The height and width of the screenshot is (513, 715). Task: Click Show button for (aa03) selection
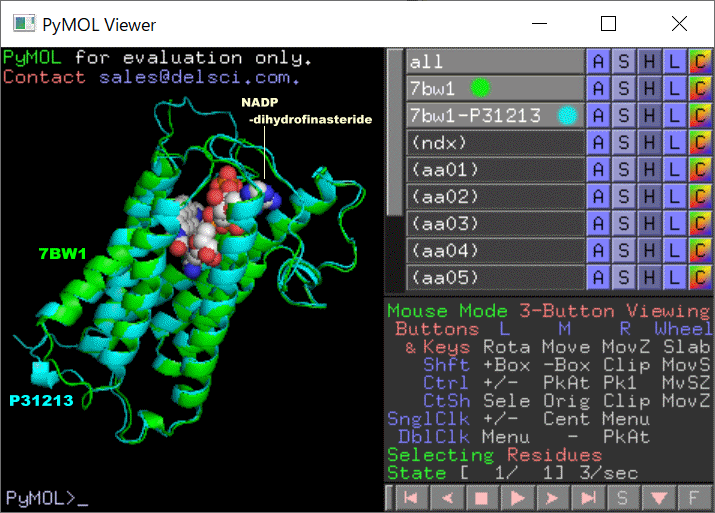[624, 223]
